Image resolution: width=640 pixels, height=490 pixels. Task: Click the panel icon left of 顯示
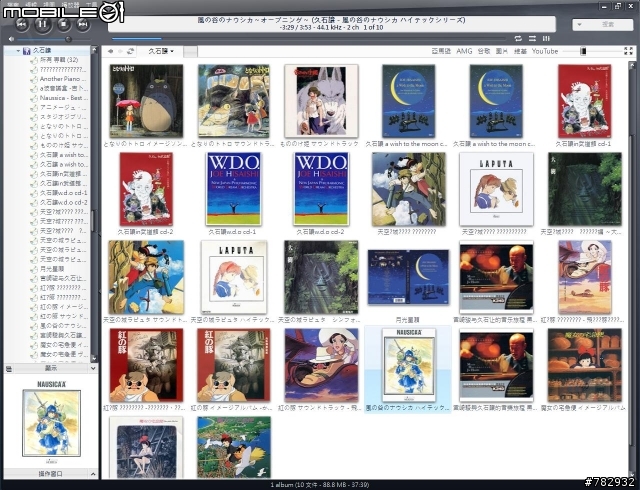[x=9, y=368]
